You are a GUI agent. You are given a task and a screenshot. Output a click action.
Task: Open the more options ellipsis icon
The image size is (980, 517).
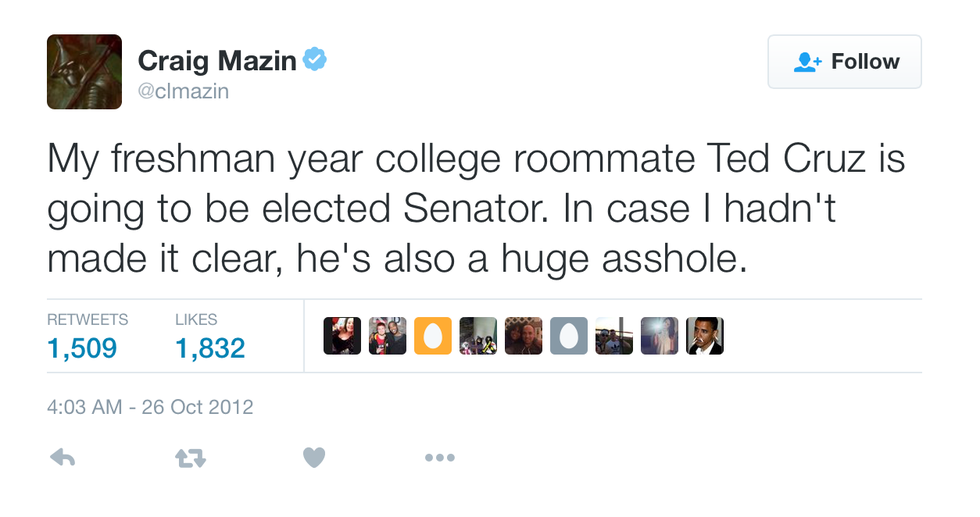coord(439,457)
